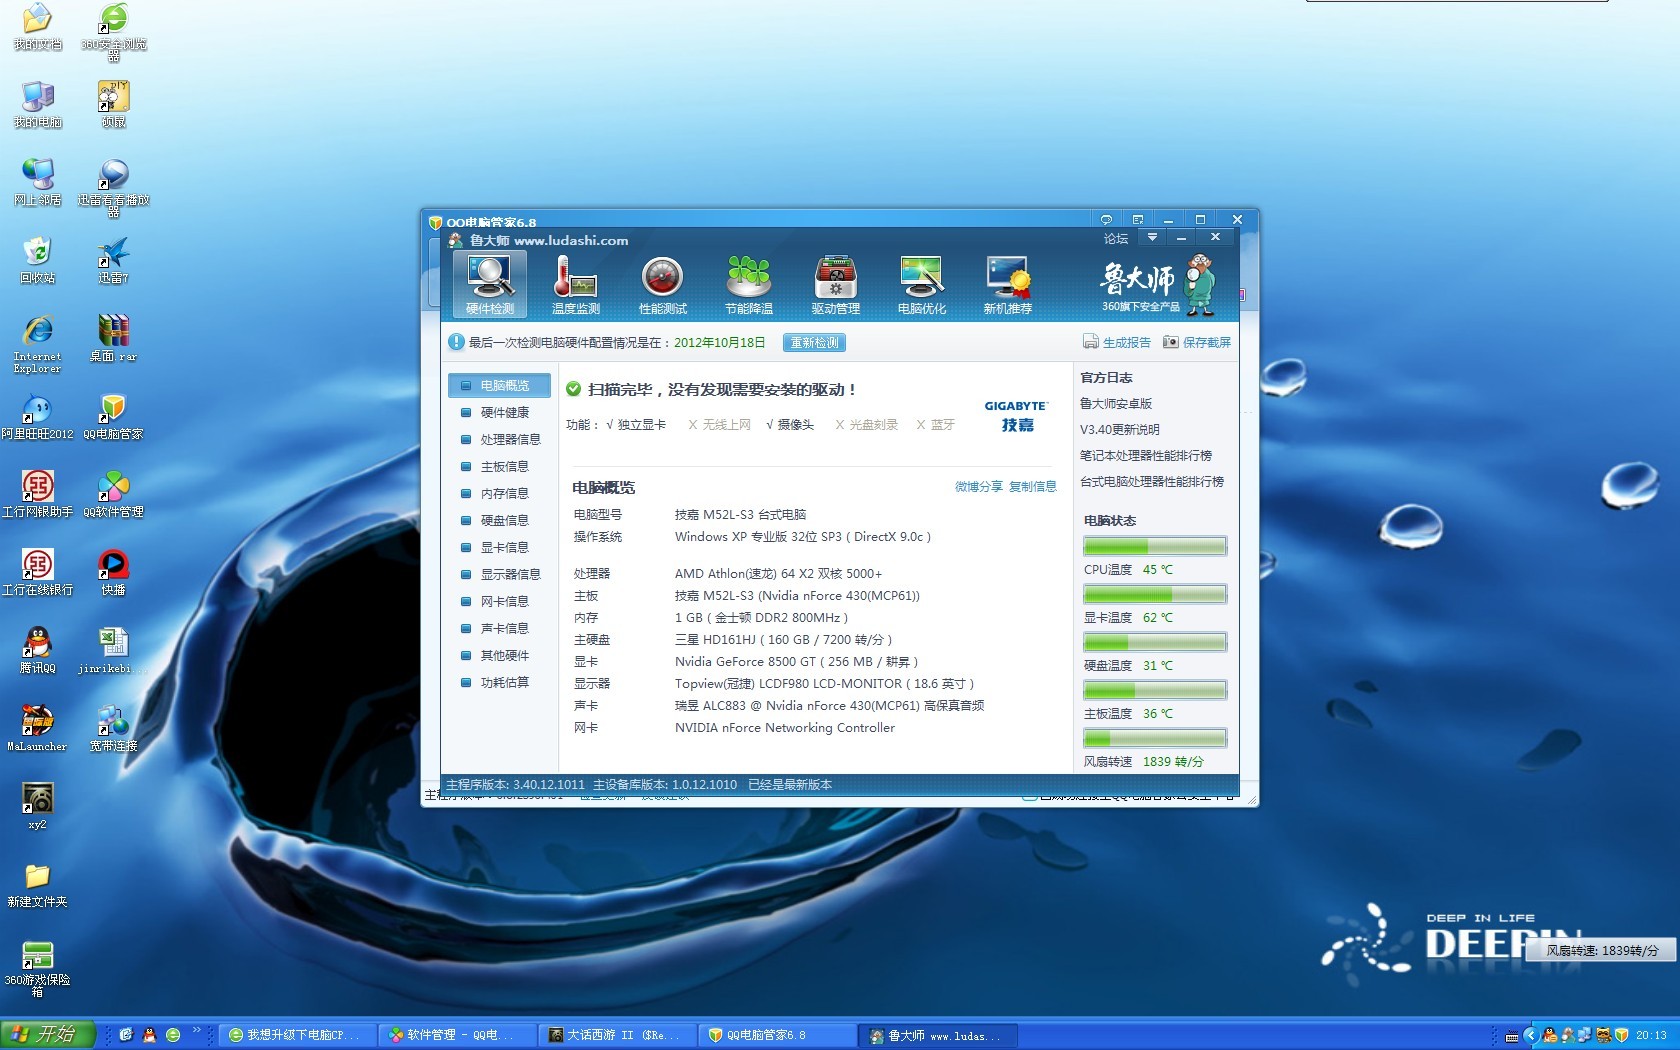Open the 温度监测 temperature monitor tab
This screenshot has width=1680, height=1050.
(x=575, y=285)
